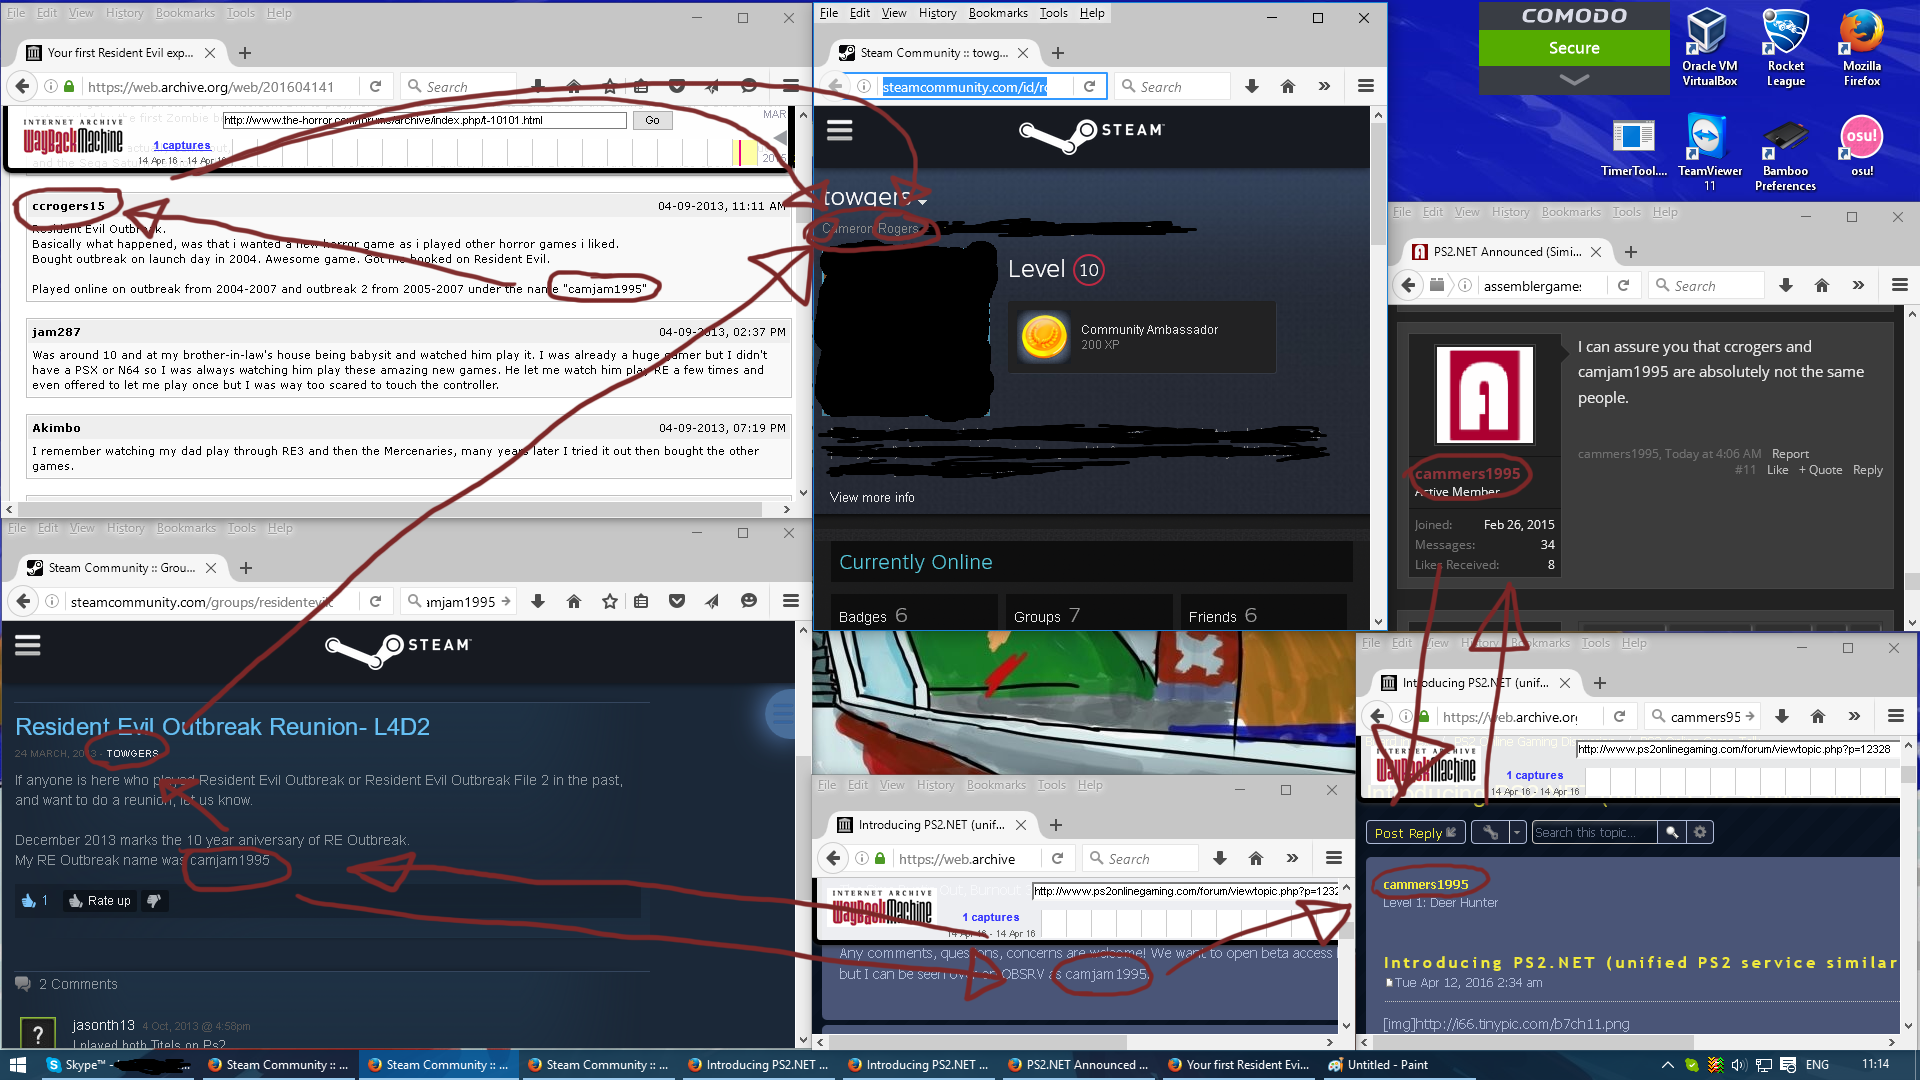Viewport: 1920px width, 1080px height.
Task: Click the thumbs-up icon beside the rating count
Action: [28, 901]
